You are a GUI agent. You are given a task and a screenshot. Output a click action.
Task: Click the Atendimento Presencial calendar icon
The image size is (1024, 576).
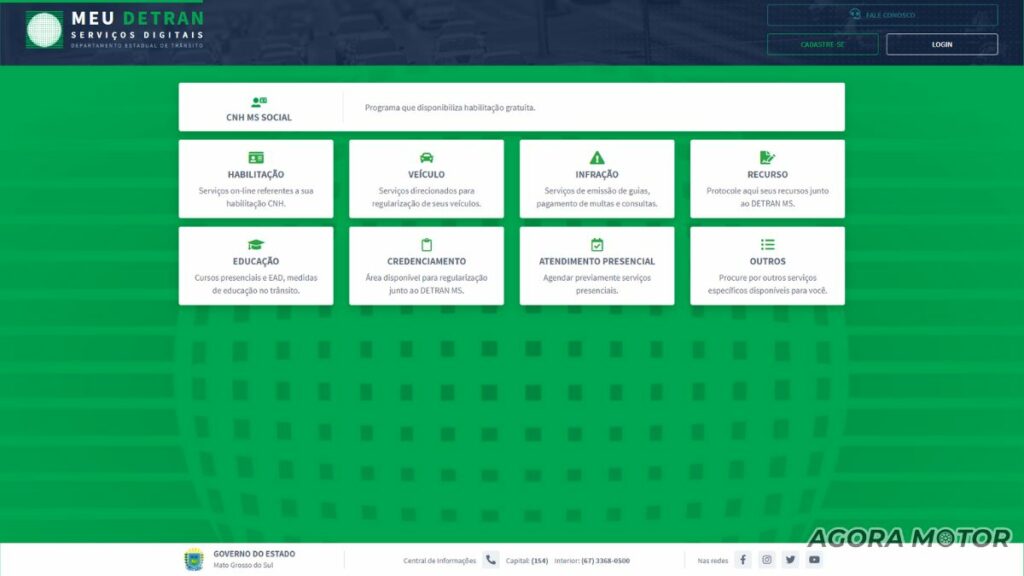click(x=597, y=245)
